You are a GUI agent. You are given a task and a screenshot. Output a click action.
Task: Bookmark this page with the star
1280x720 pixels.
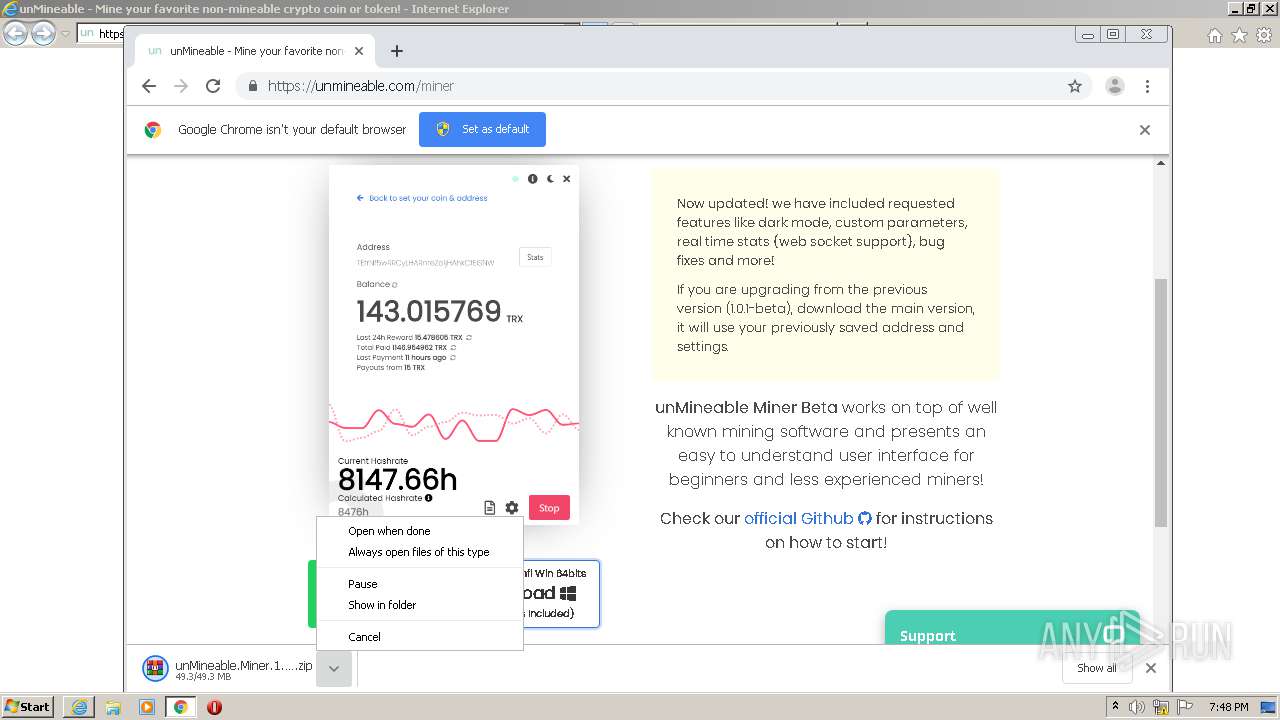(1075, 86)
